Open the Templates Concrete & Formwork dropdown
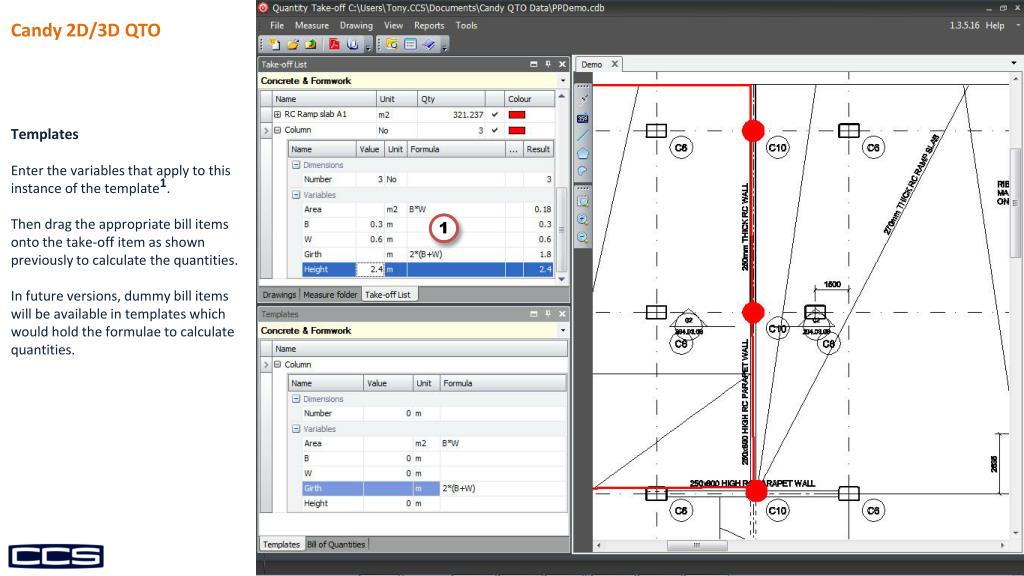 [563, 330]
